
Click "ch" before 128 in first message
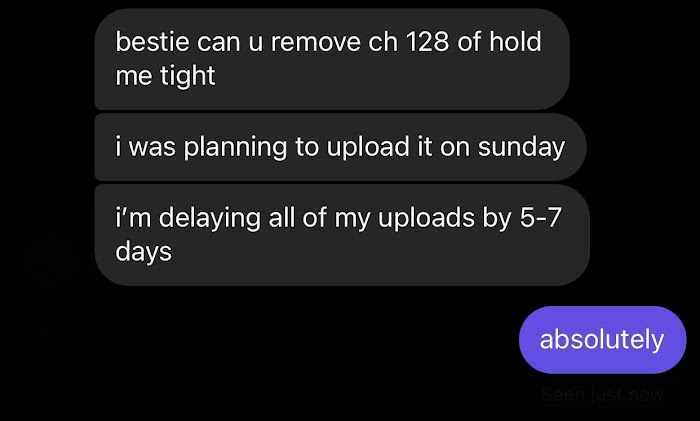(383, 42)
